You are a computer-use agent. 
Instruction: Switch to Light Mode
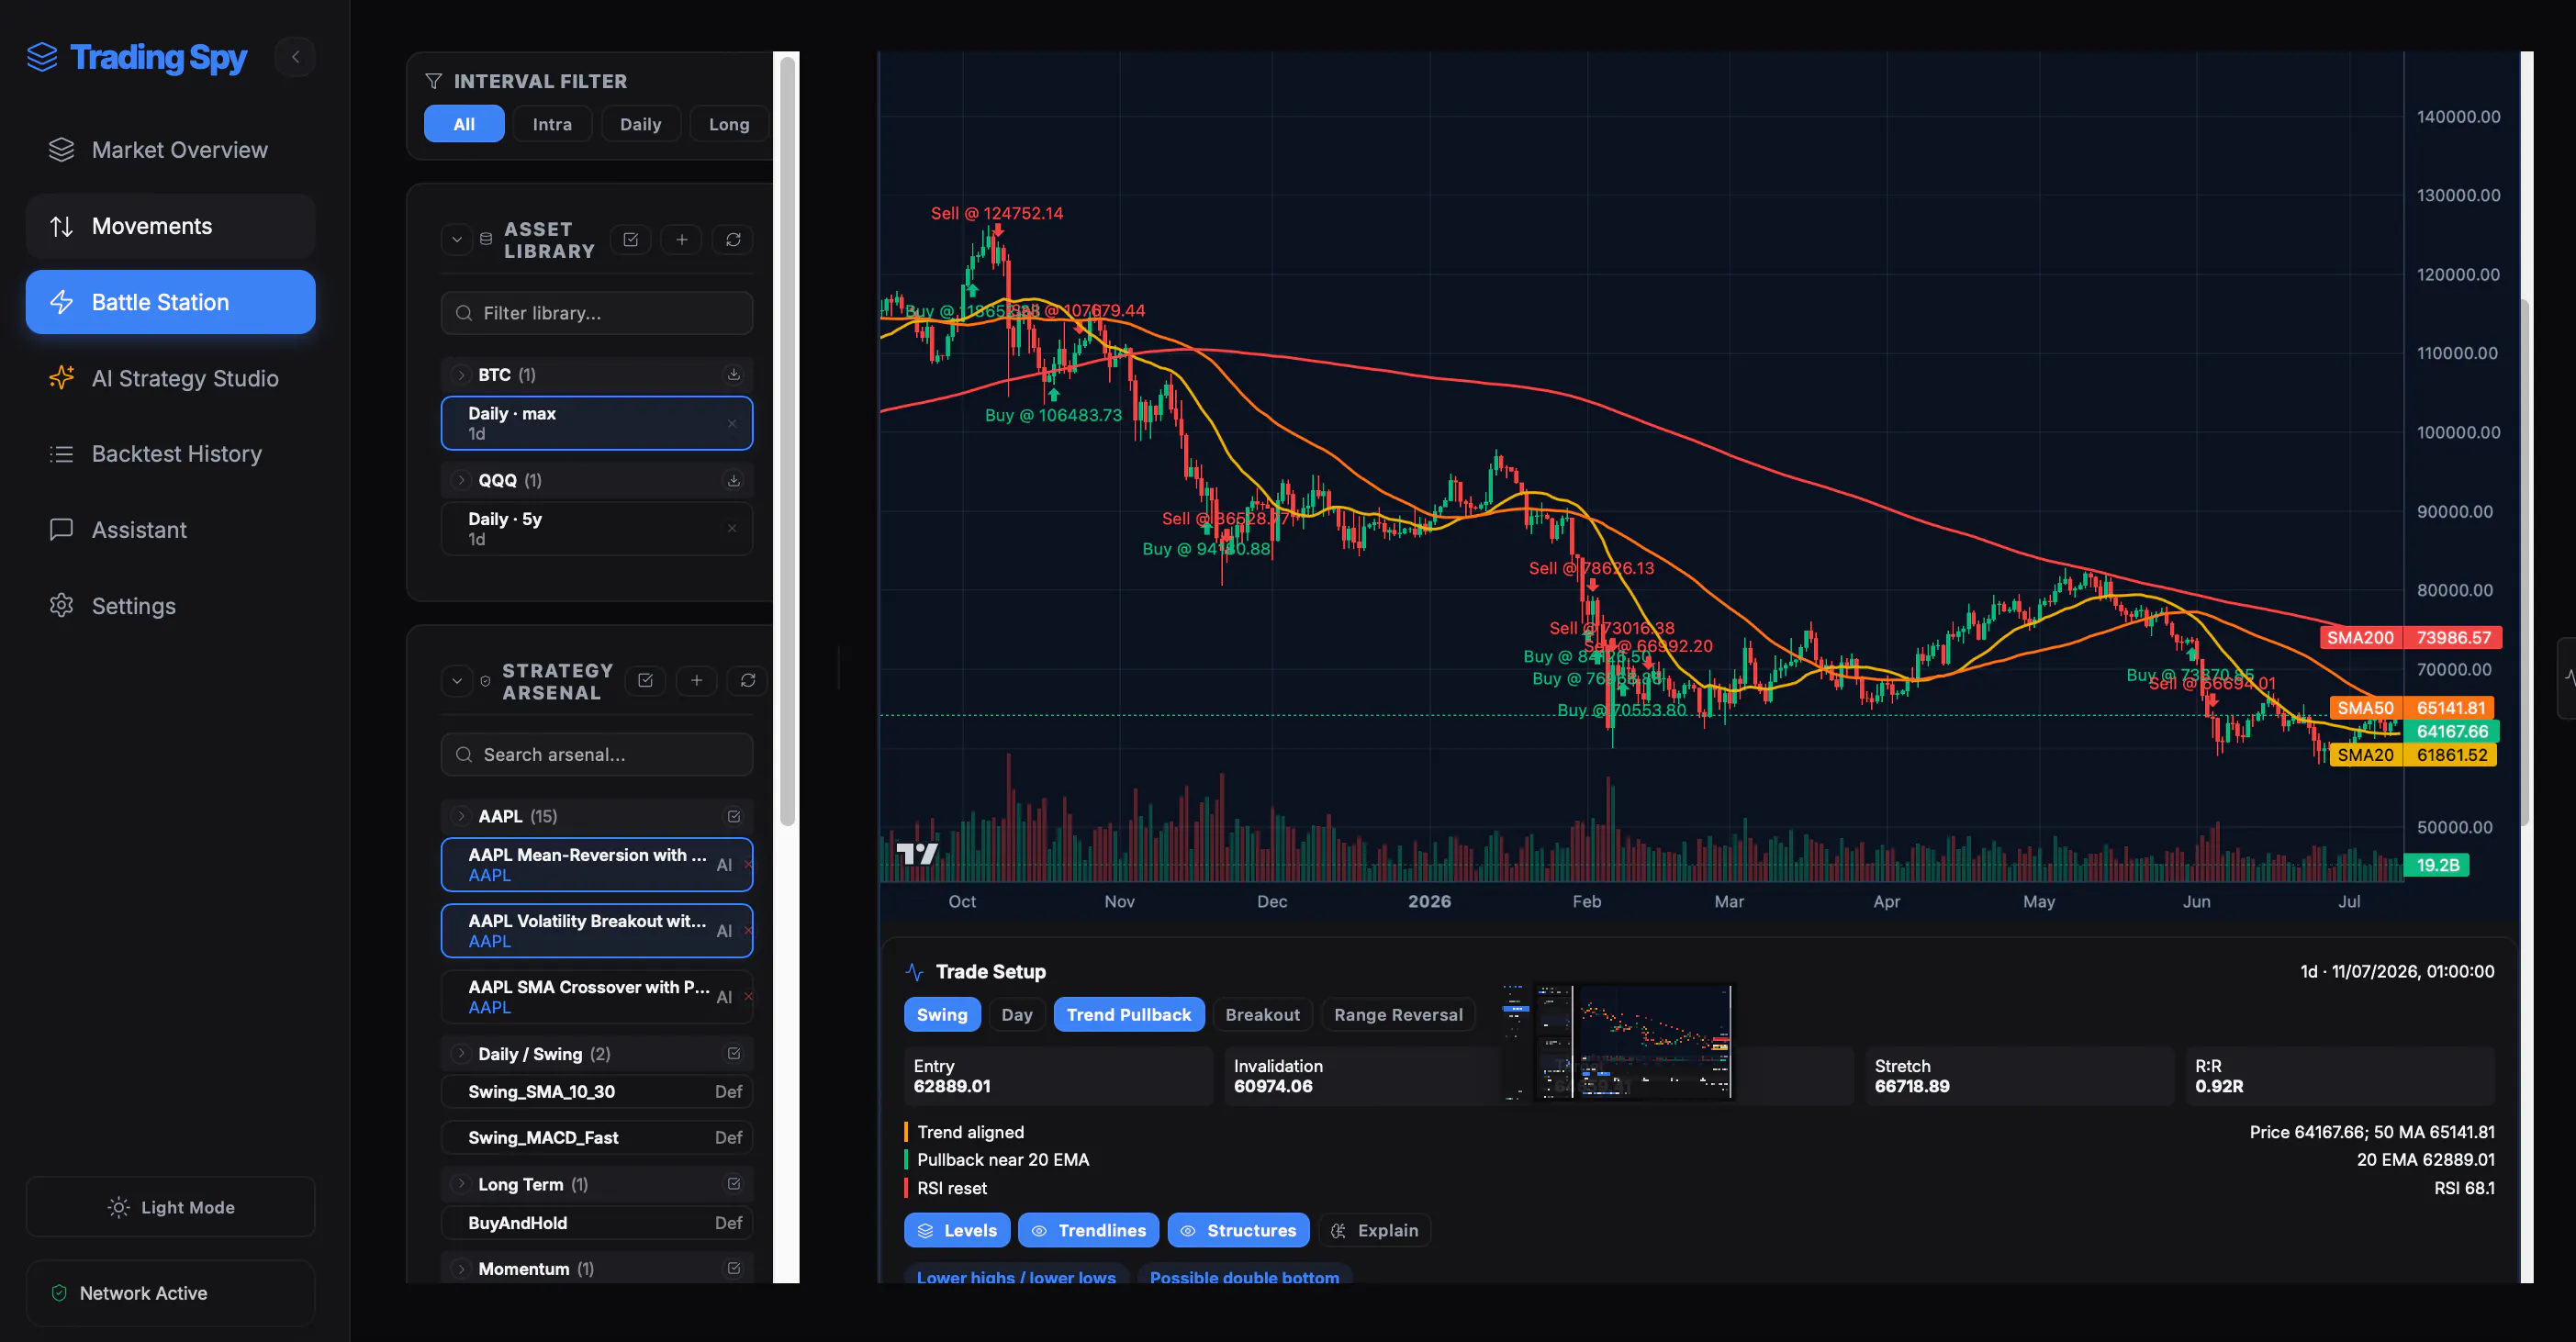click(170, 1207)
